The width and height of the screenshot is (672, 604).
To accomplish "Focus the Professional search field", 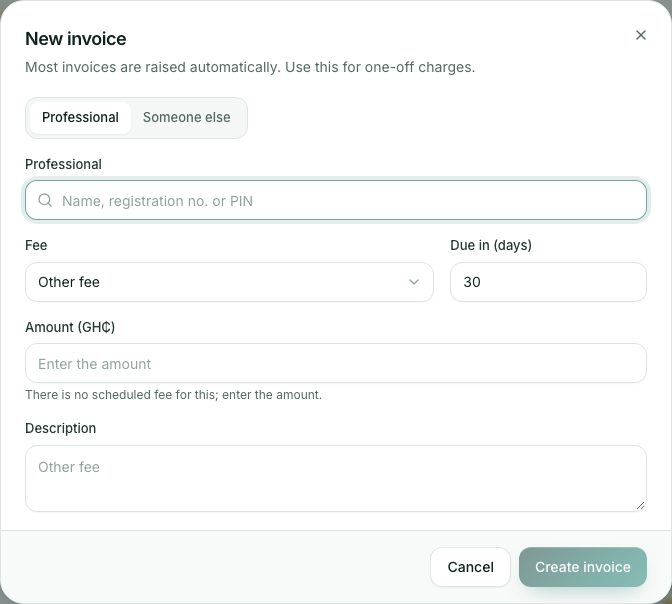I will coord(336,200).
